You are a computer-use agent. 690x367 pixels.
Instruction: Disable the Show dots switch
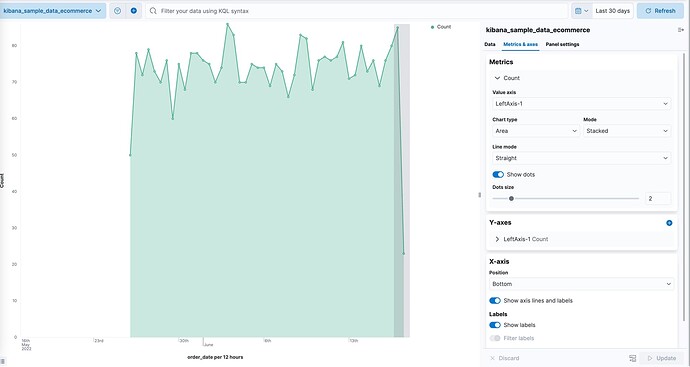498,175
